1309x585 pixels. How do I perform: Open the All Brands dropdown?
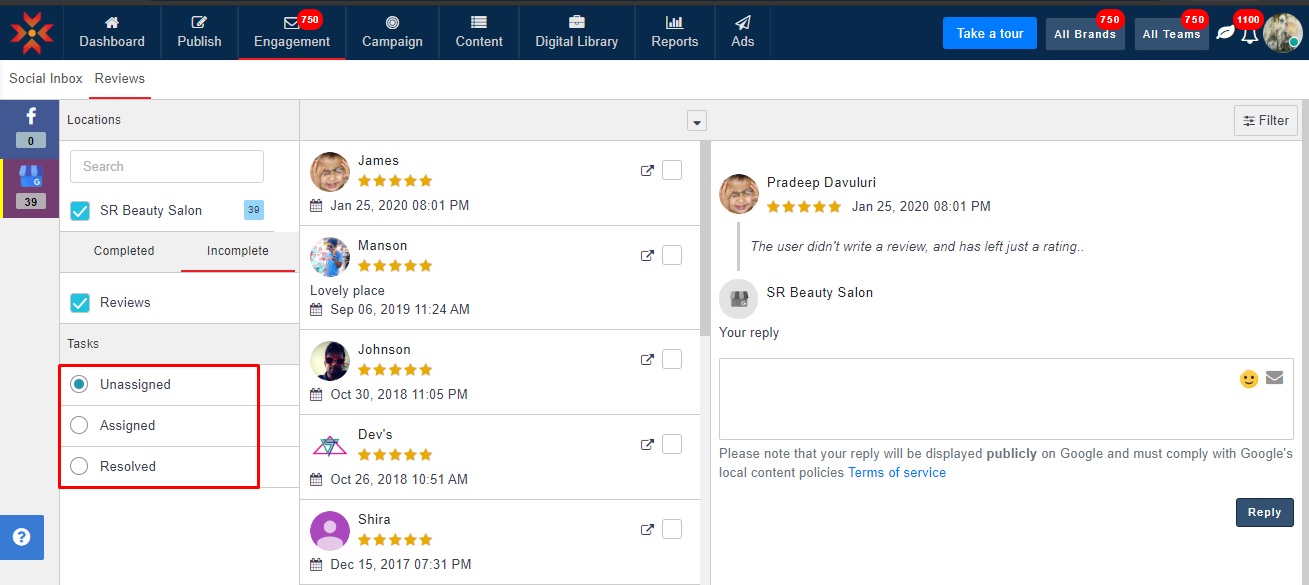pos(1084,34)
